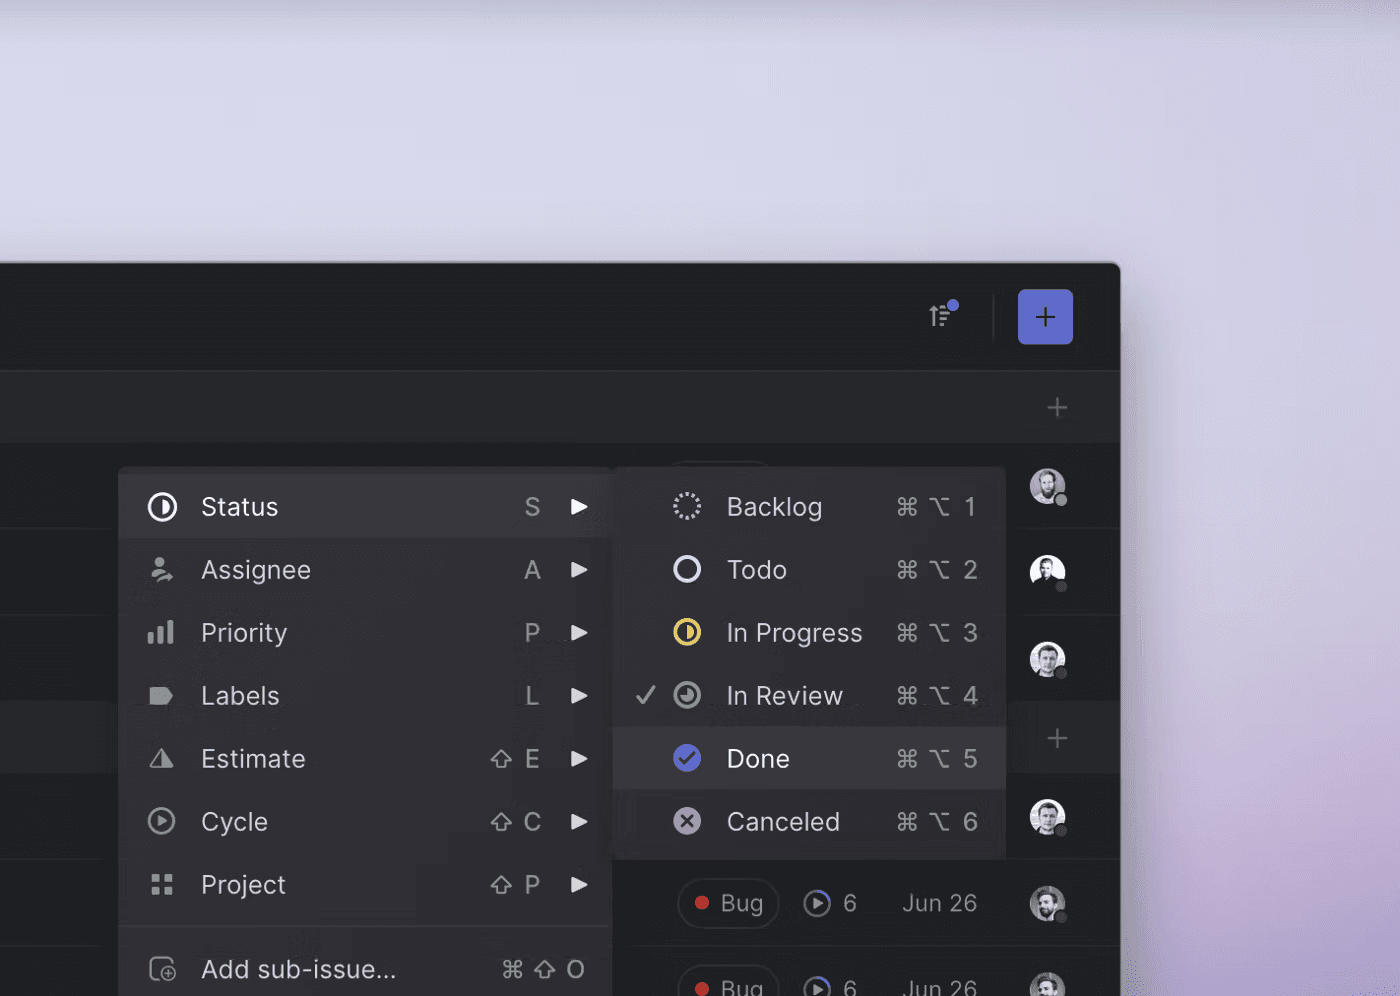
Task: Click the purple plus button
Action: click(1045, 316)
